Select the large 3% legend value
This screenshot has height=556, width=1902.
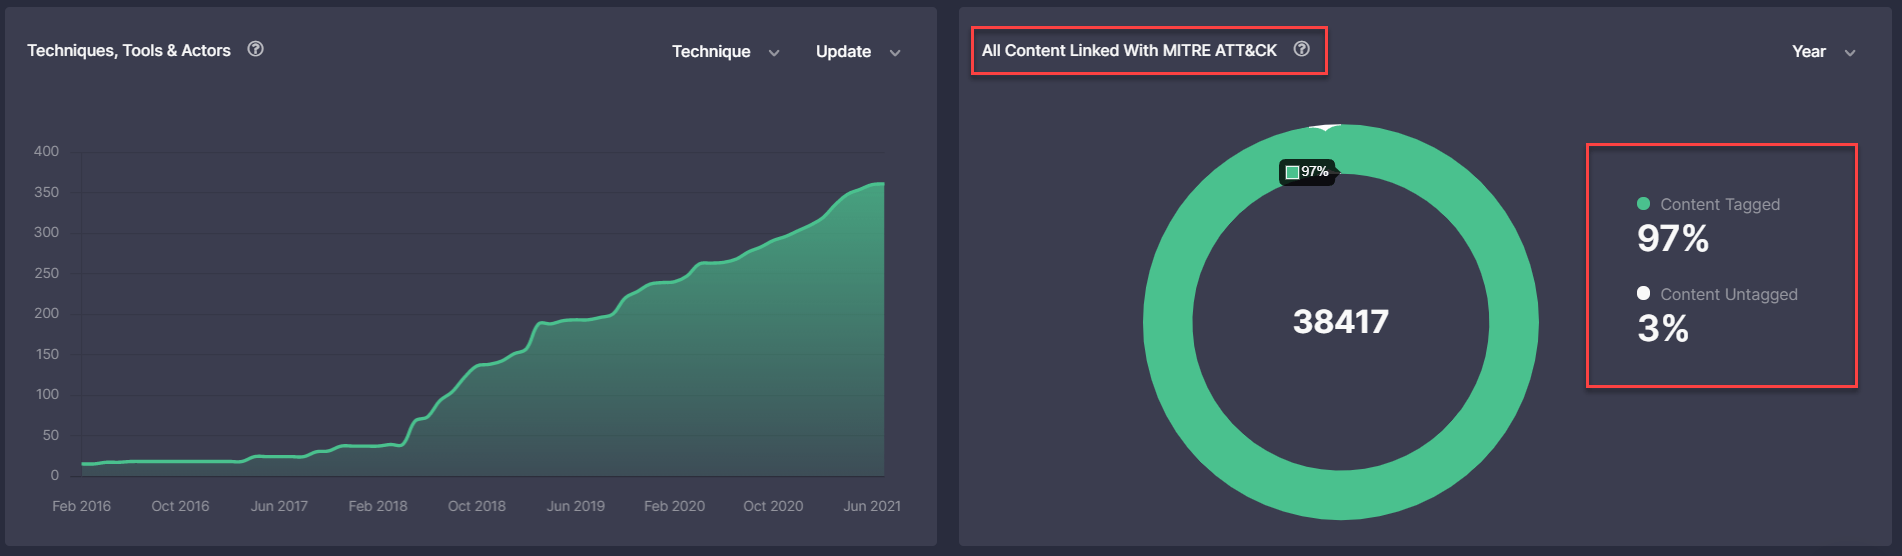click(1662, 329)
